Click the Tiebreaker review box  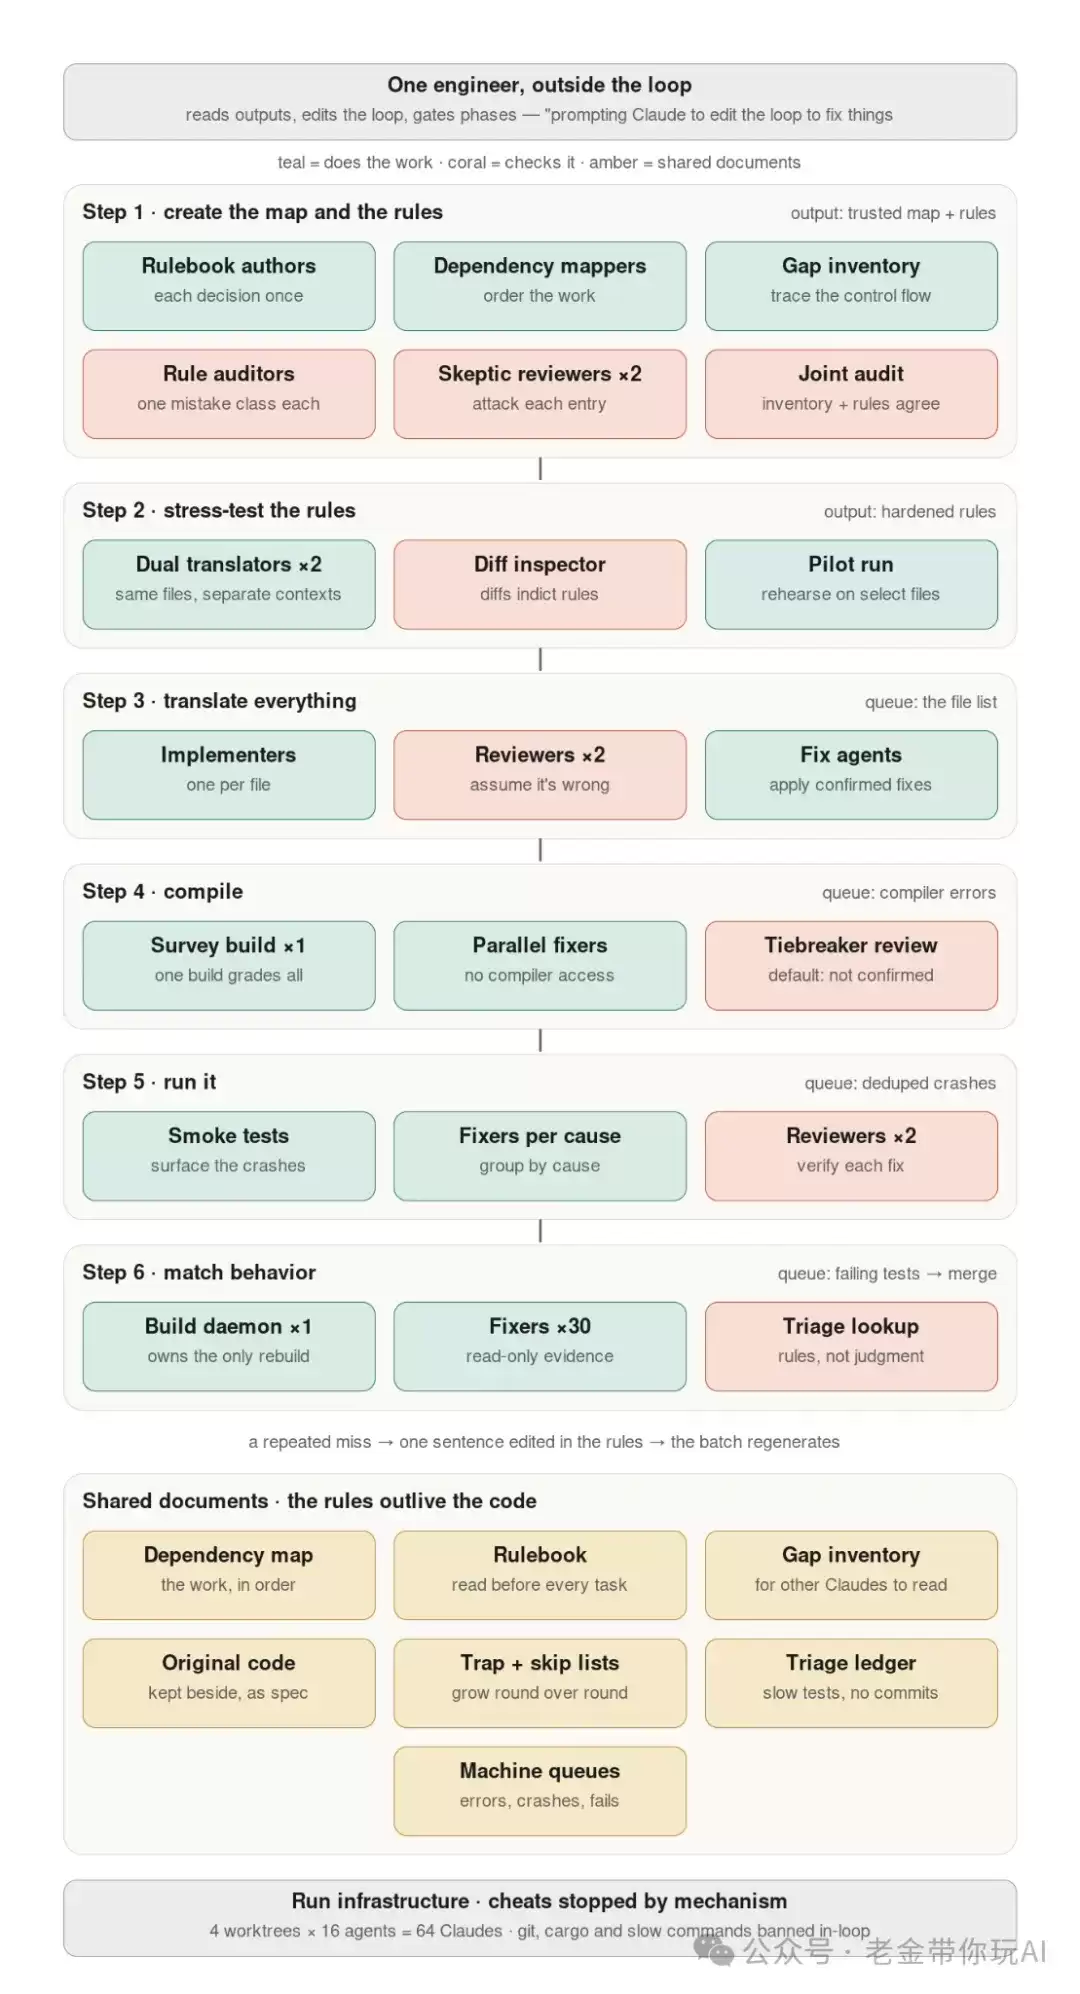click(x=851, y=966)
